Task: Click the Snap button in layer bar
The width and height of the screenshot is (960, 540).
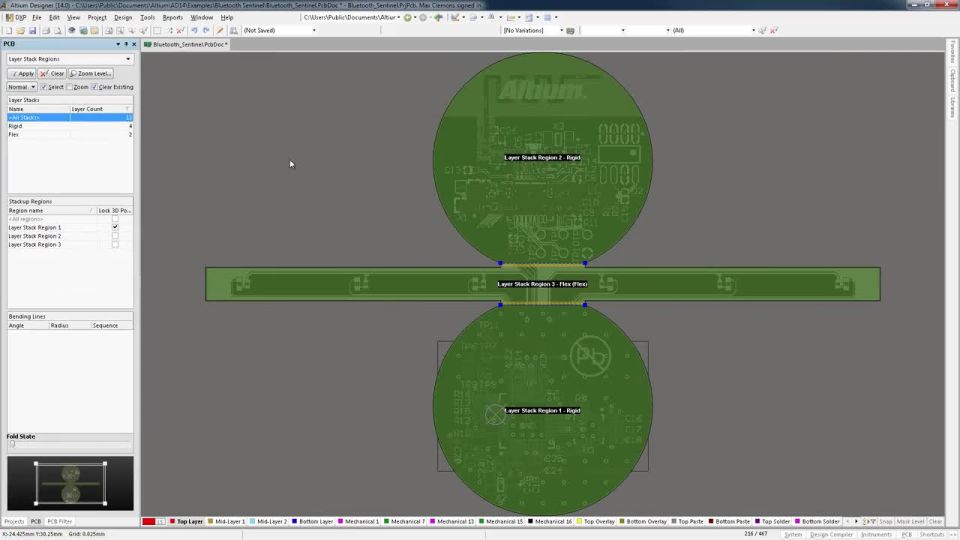Action: click(885, 522)
